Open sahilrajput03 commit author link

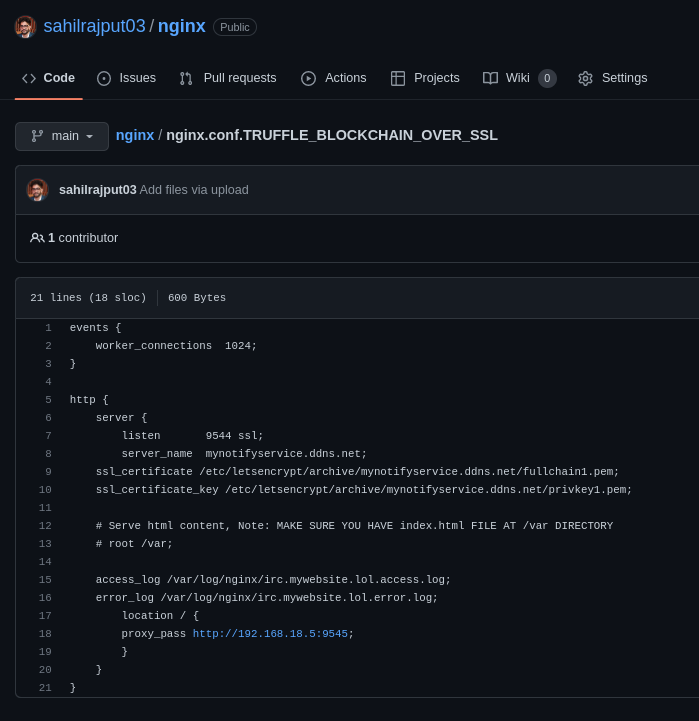[97, 190]
